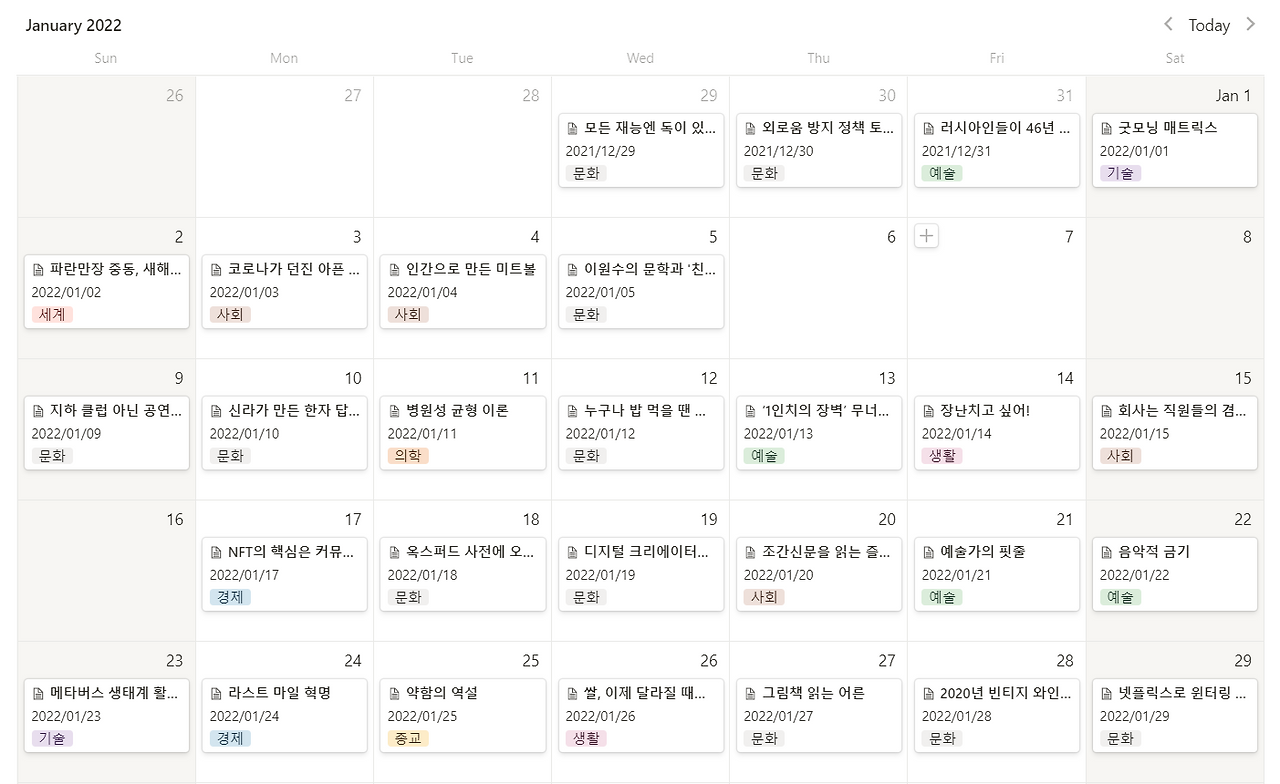The width and height of the screenshot is (1280, 784).
Task: Go to previous month with left chevron
Action: click(x=1168, y=24)
